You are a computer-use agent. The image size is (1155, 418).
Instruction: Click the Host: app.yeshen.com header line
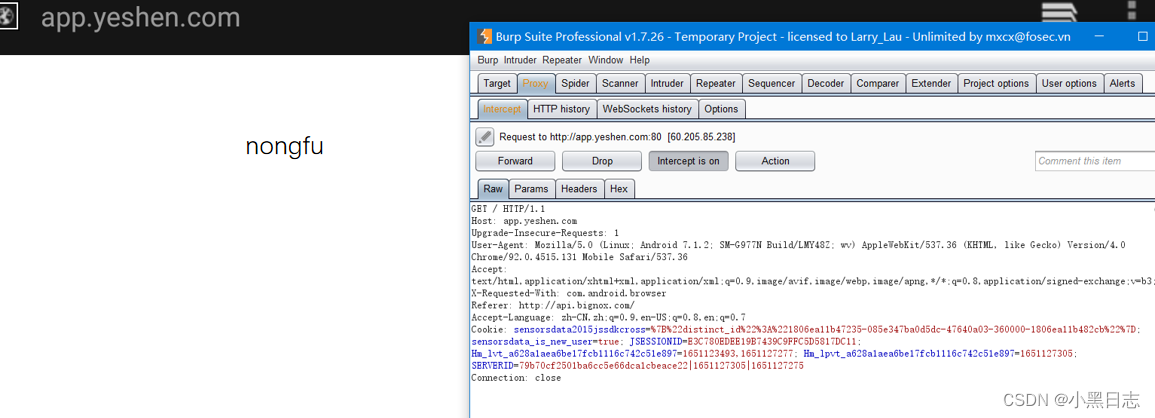524,220
